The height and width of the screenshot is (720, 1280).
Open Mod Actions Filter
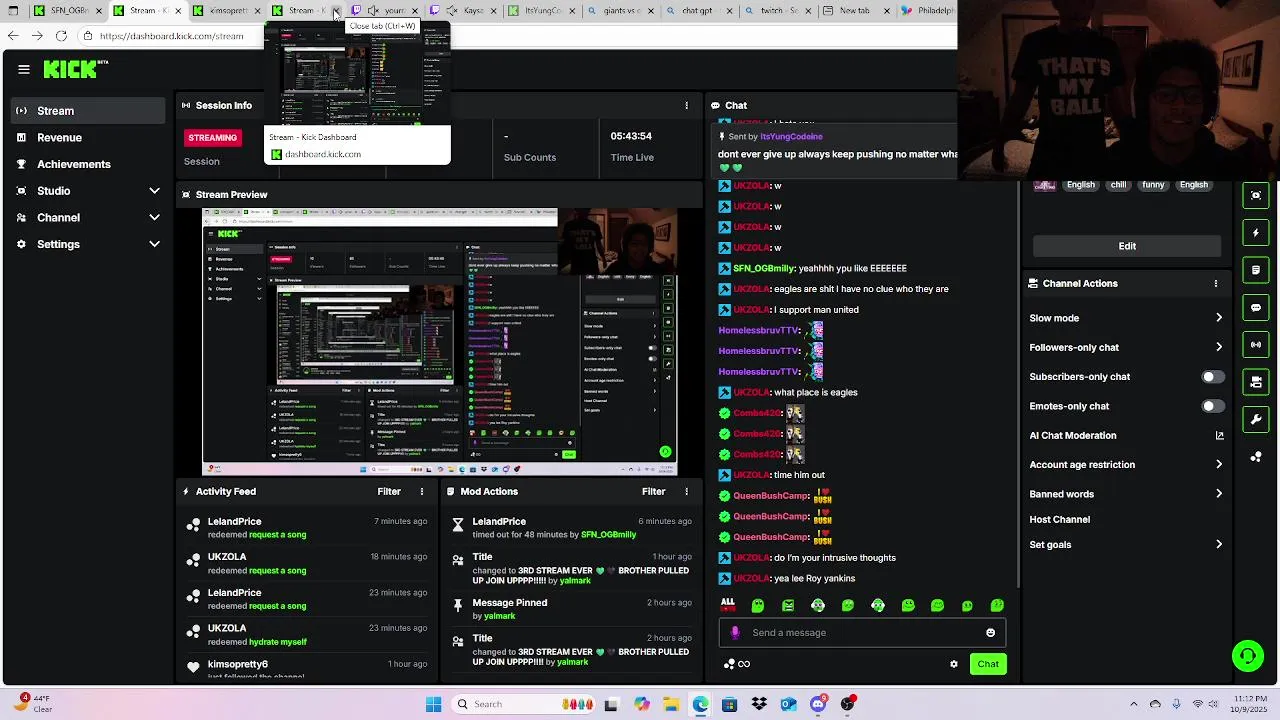pyautogui.click(x=653, y=491)
